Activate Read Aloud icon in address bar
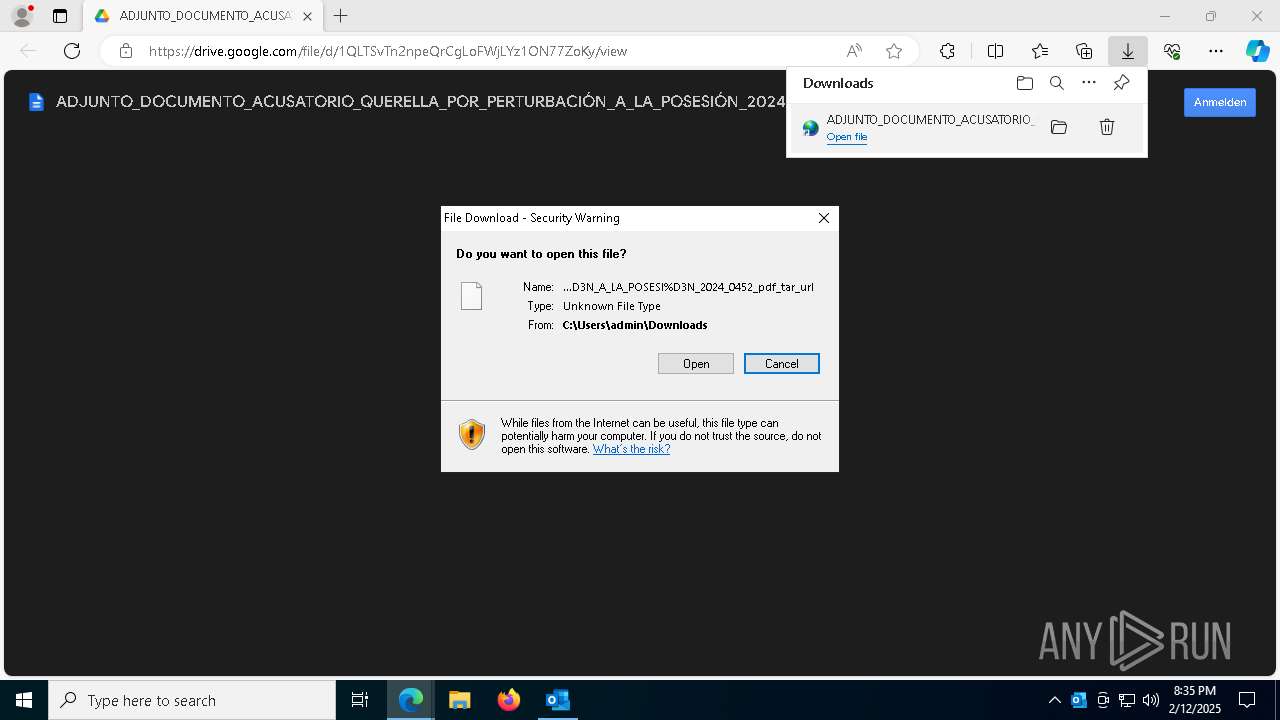The image size is (1280, 720). 854,51
